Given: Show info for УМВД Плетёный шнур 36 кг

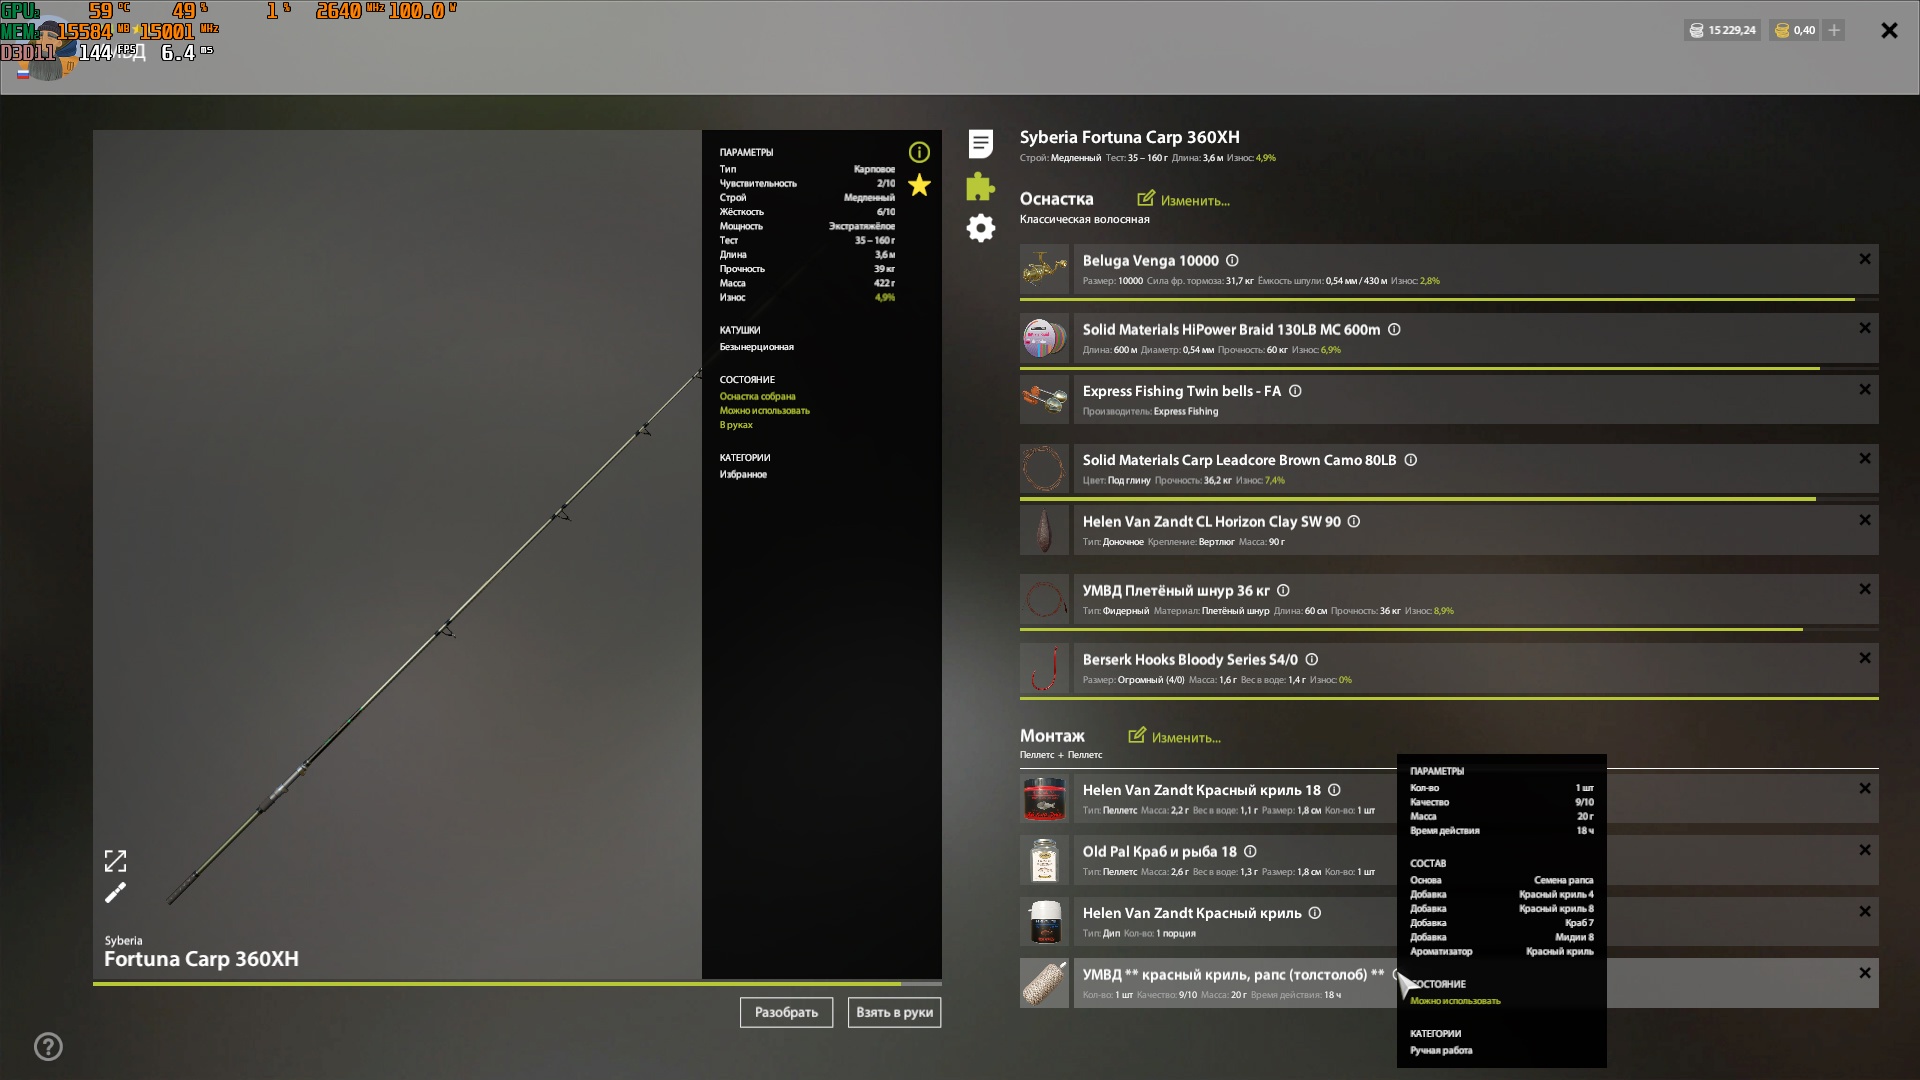Looking at the screenshot, I should click(1283, 590).
